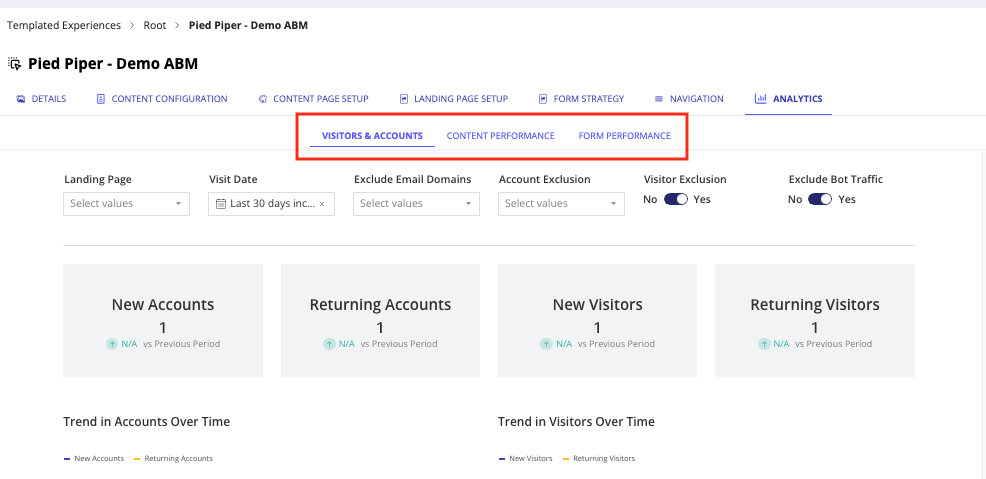Toggle the Visitor Exclusion switch

[676, 199]
